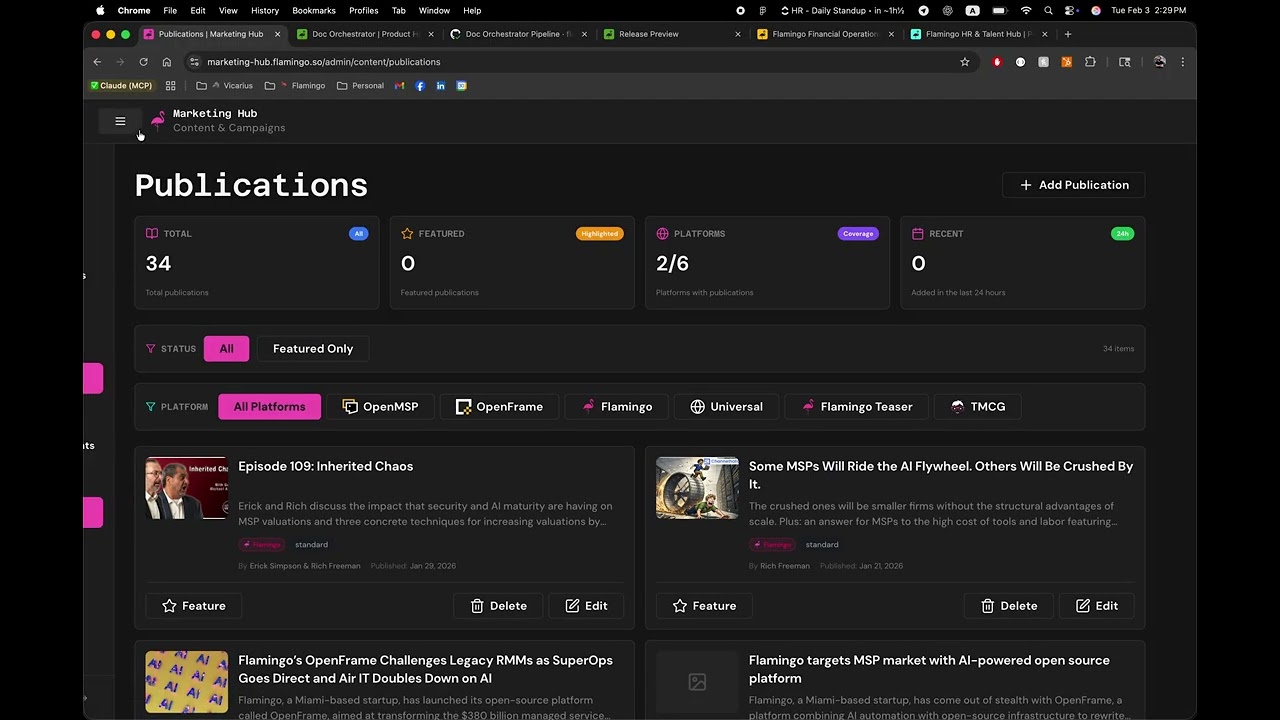Select the All Platforms filter
1280x720 pixels.
[x=269, y=407]
